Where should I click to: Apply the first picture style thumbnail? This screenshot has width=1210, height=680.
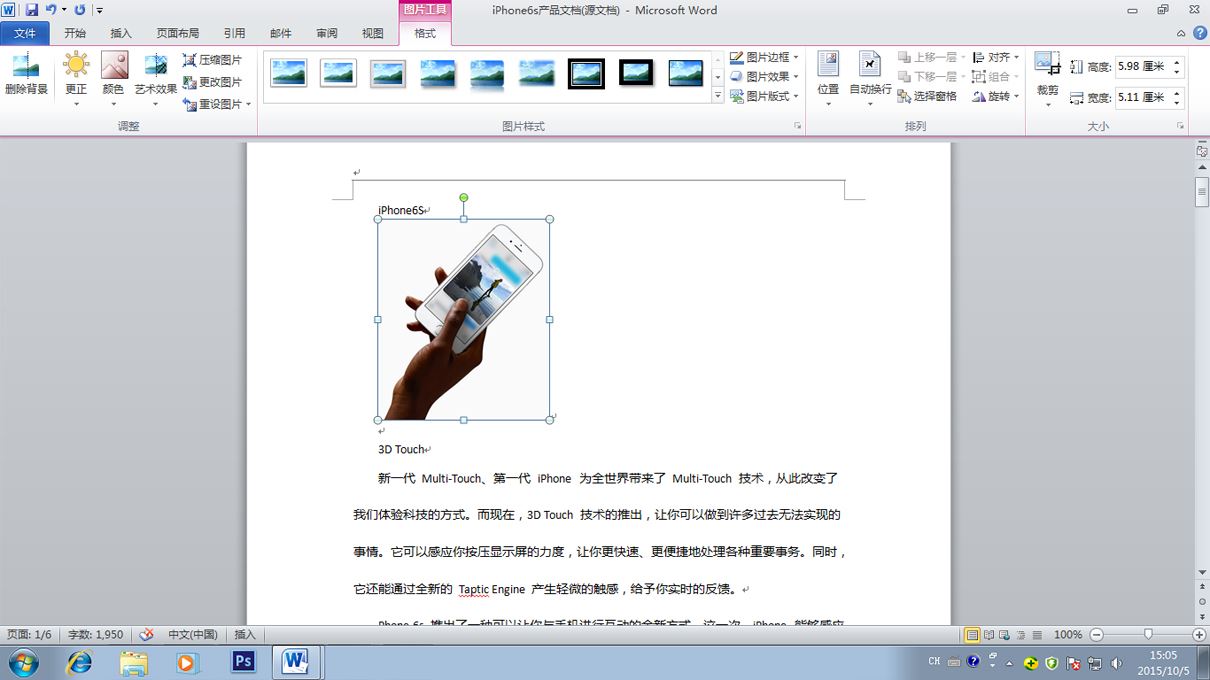(x=289, y=73)
